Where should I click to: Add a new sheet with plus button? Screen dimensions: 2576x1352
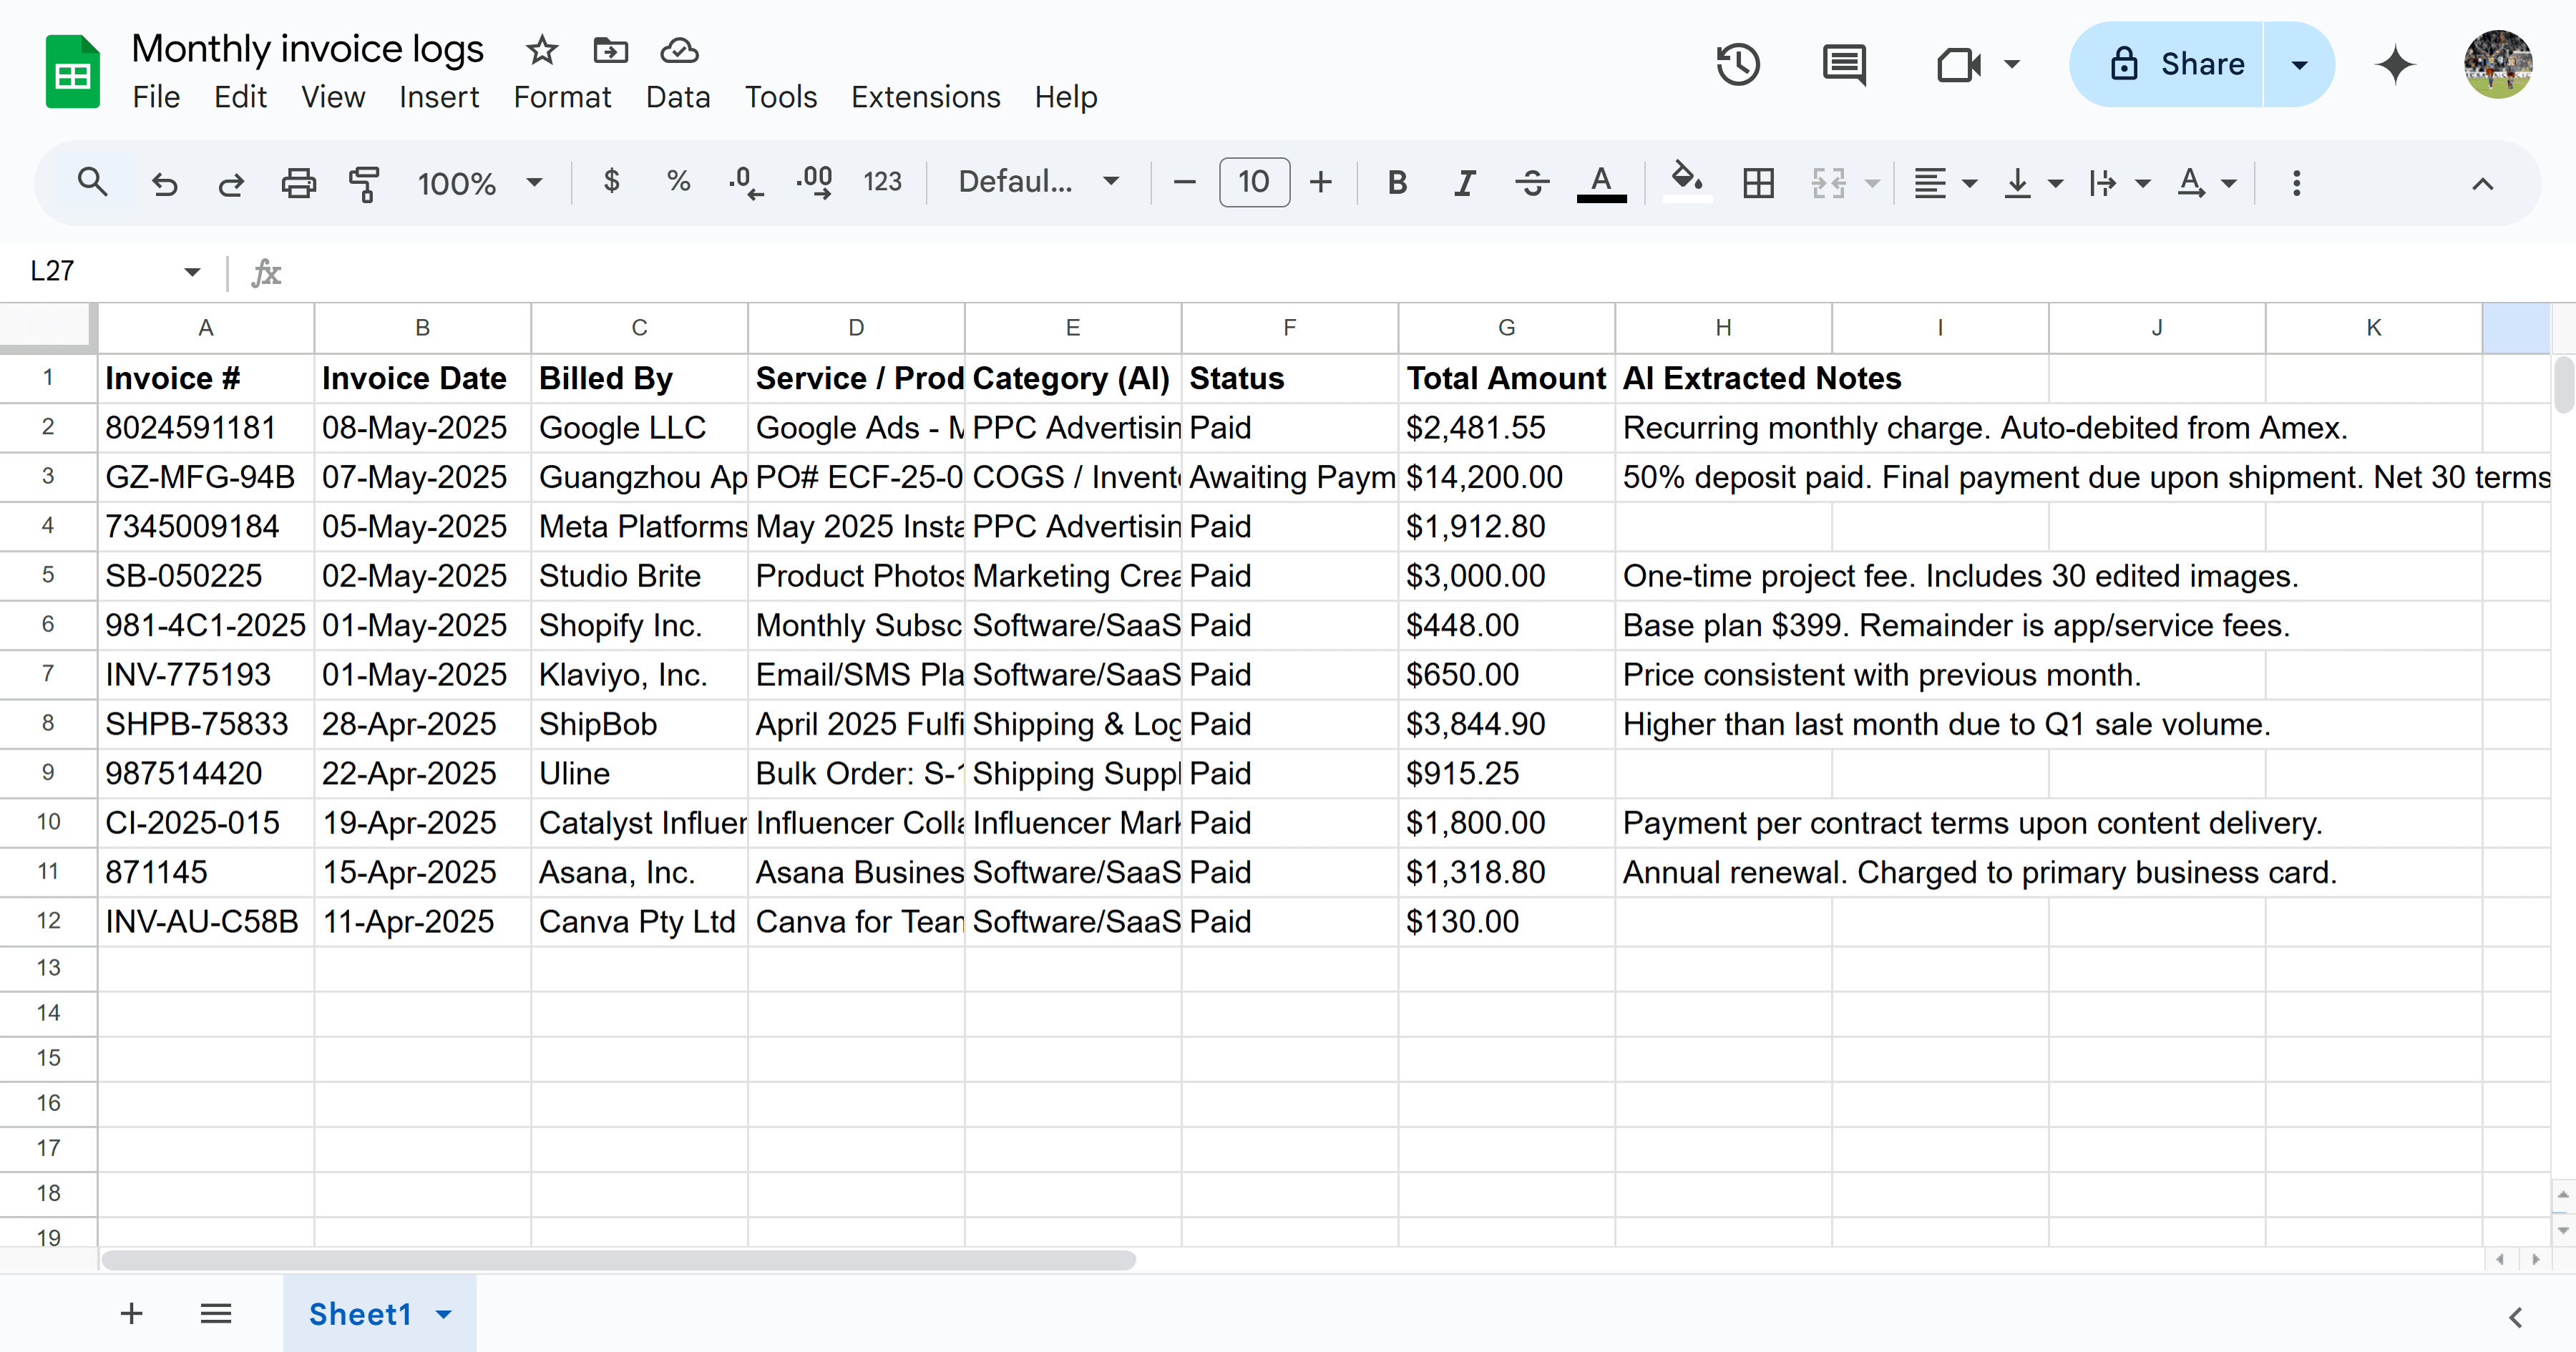[131, 1313]
